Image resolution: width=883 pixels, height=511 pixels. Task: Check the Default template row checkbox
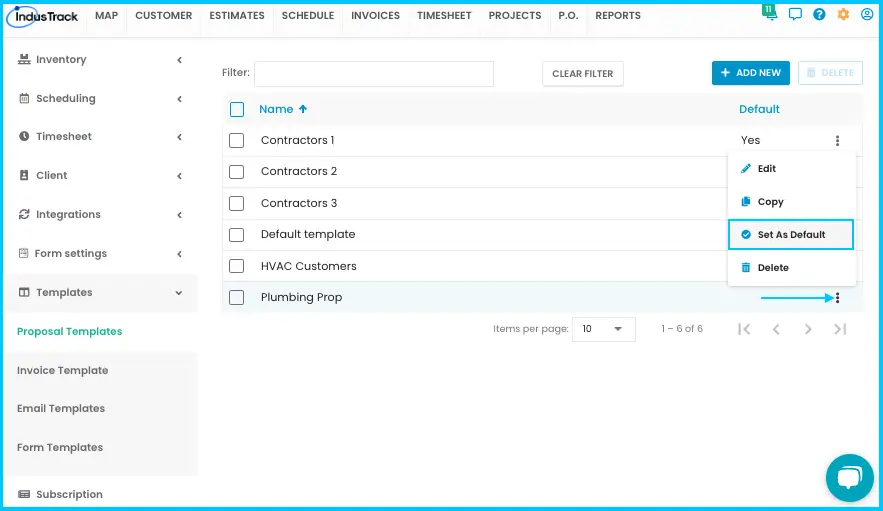237,234
